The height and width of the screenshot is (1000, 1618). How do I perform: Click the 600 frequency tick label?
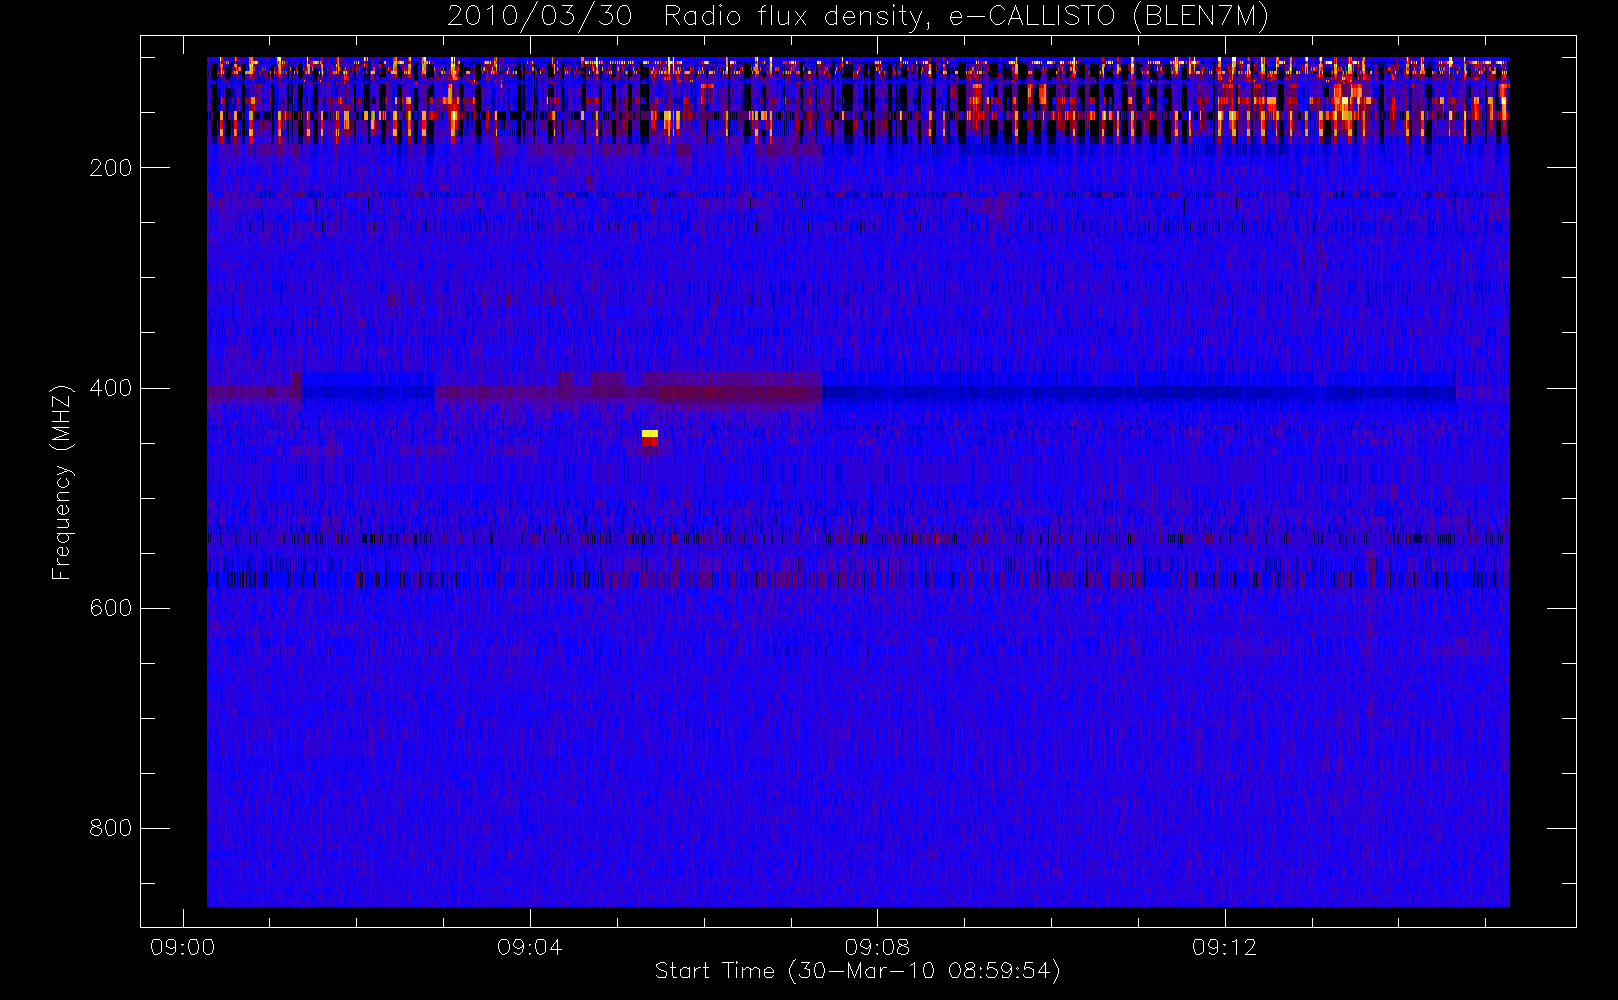point(110,608)
